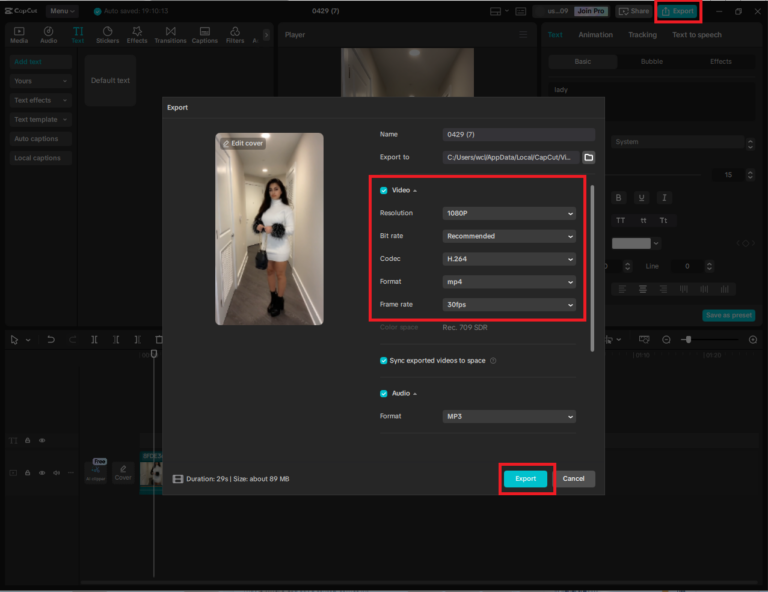Click the layout icon in the title bar

tap(496, 11)
